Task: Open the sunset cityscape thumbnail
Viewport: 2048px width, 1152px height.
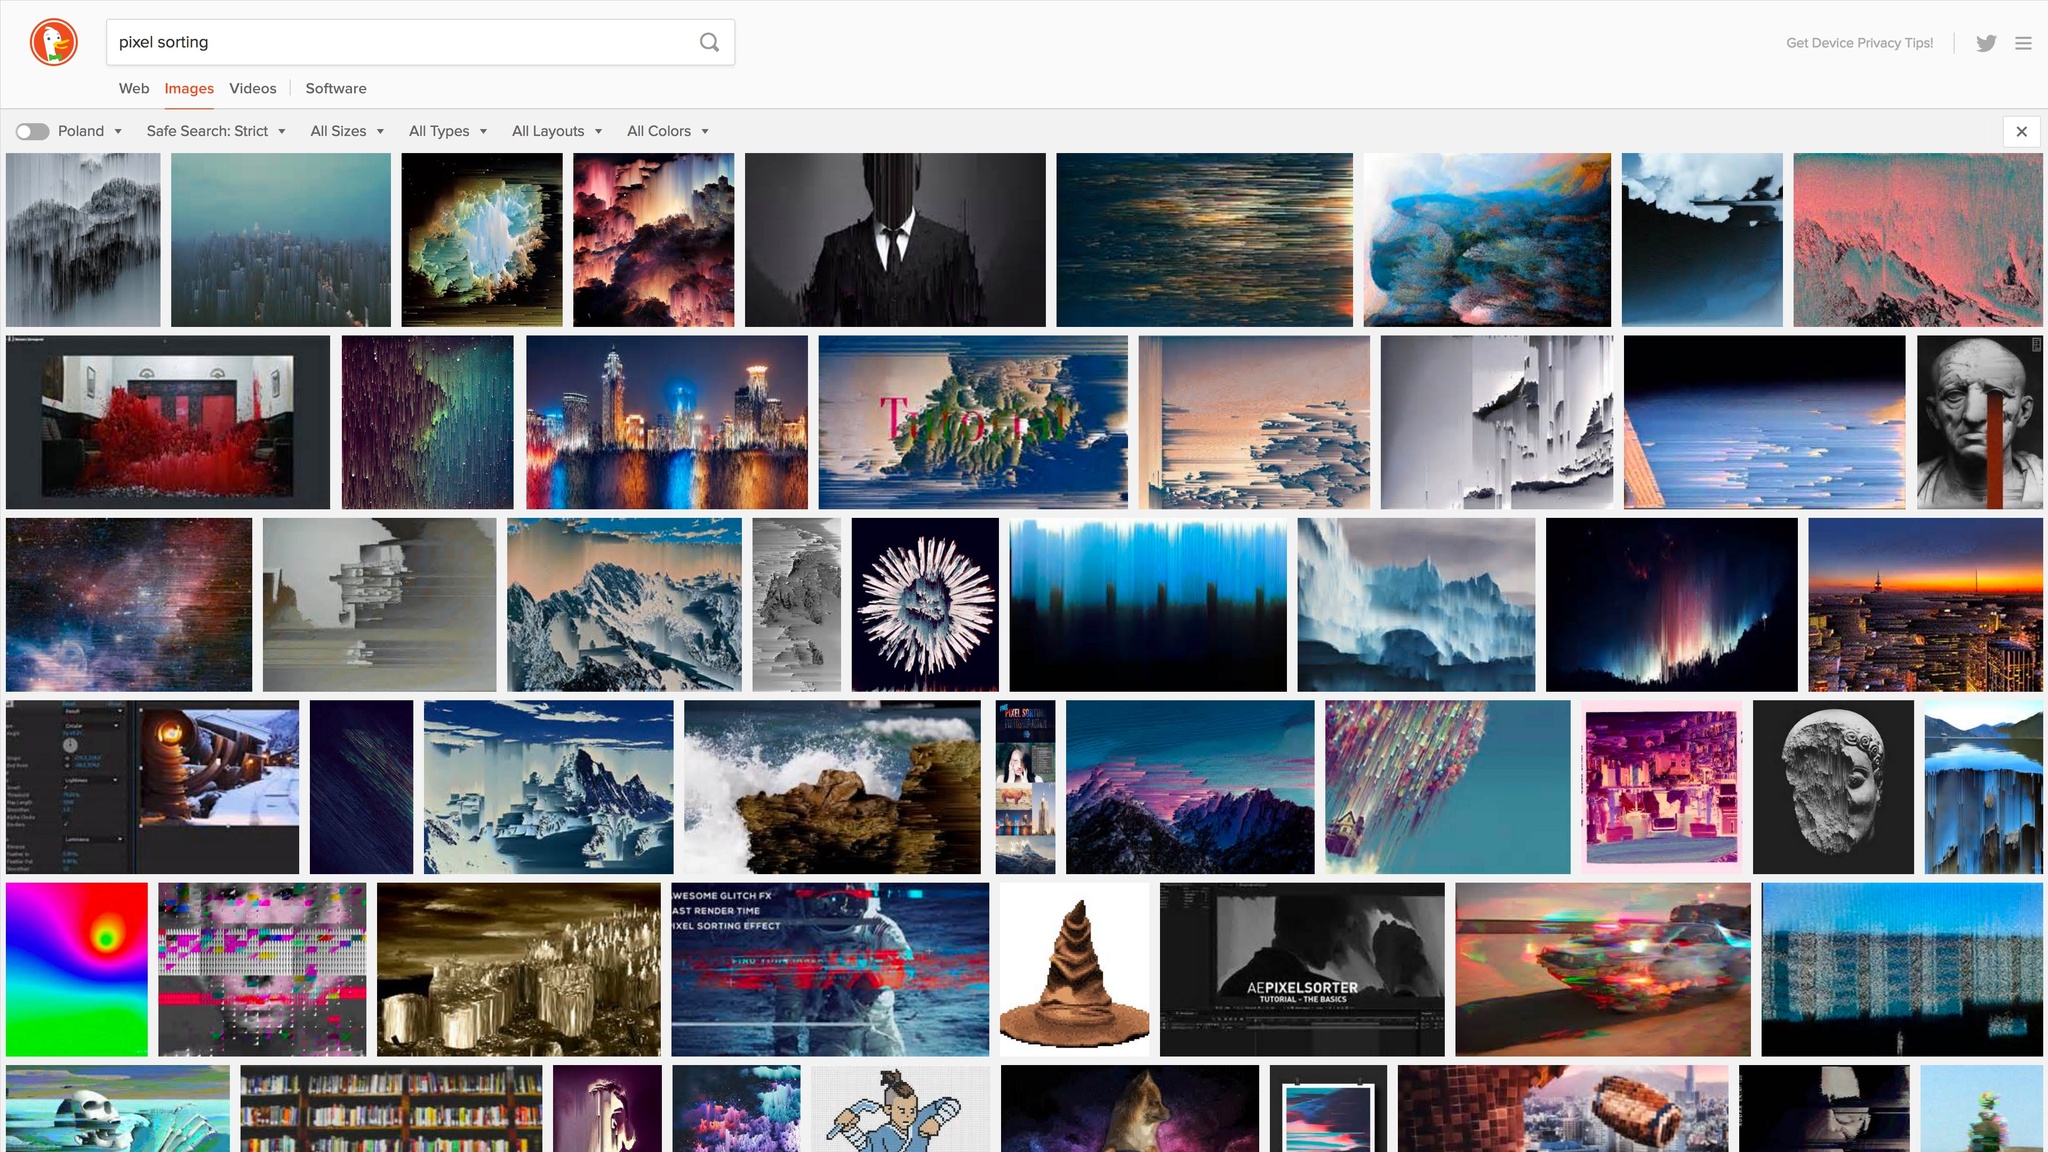Action: 1925,604
